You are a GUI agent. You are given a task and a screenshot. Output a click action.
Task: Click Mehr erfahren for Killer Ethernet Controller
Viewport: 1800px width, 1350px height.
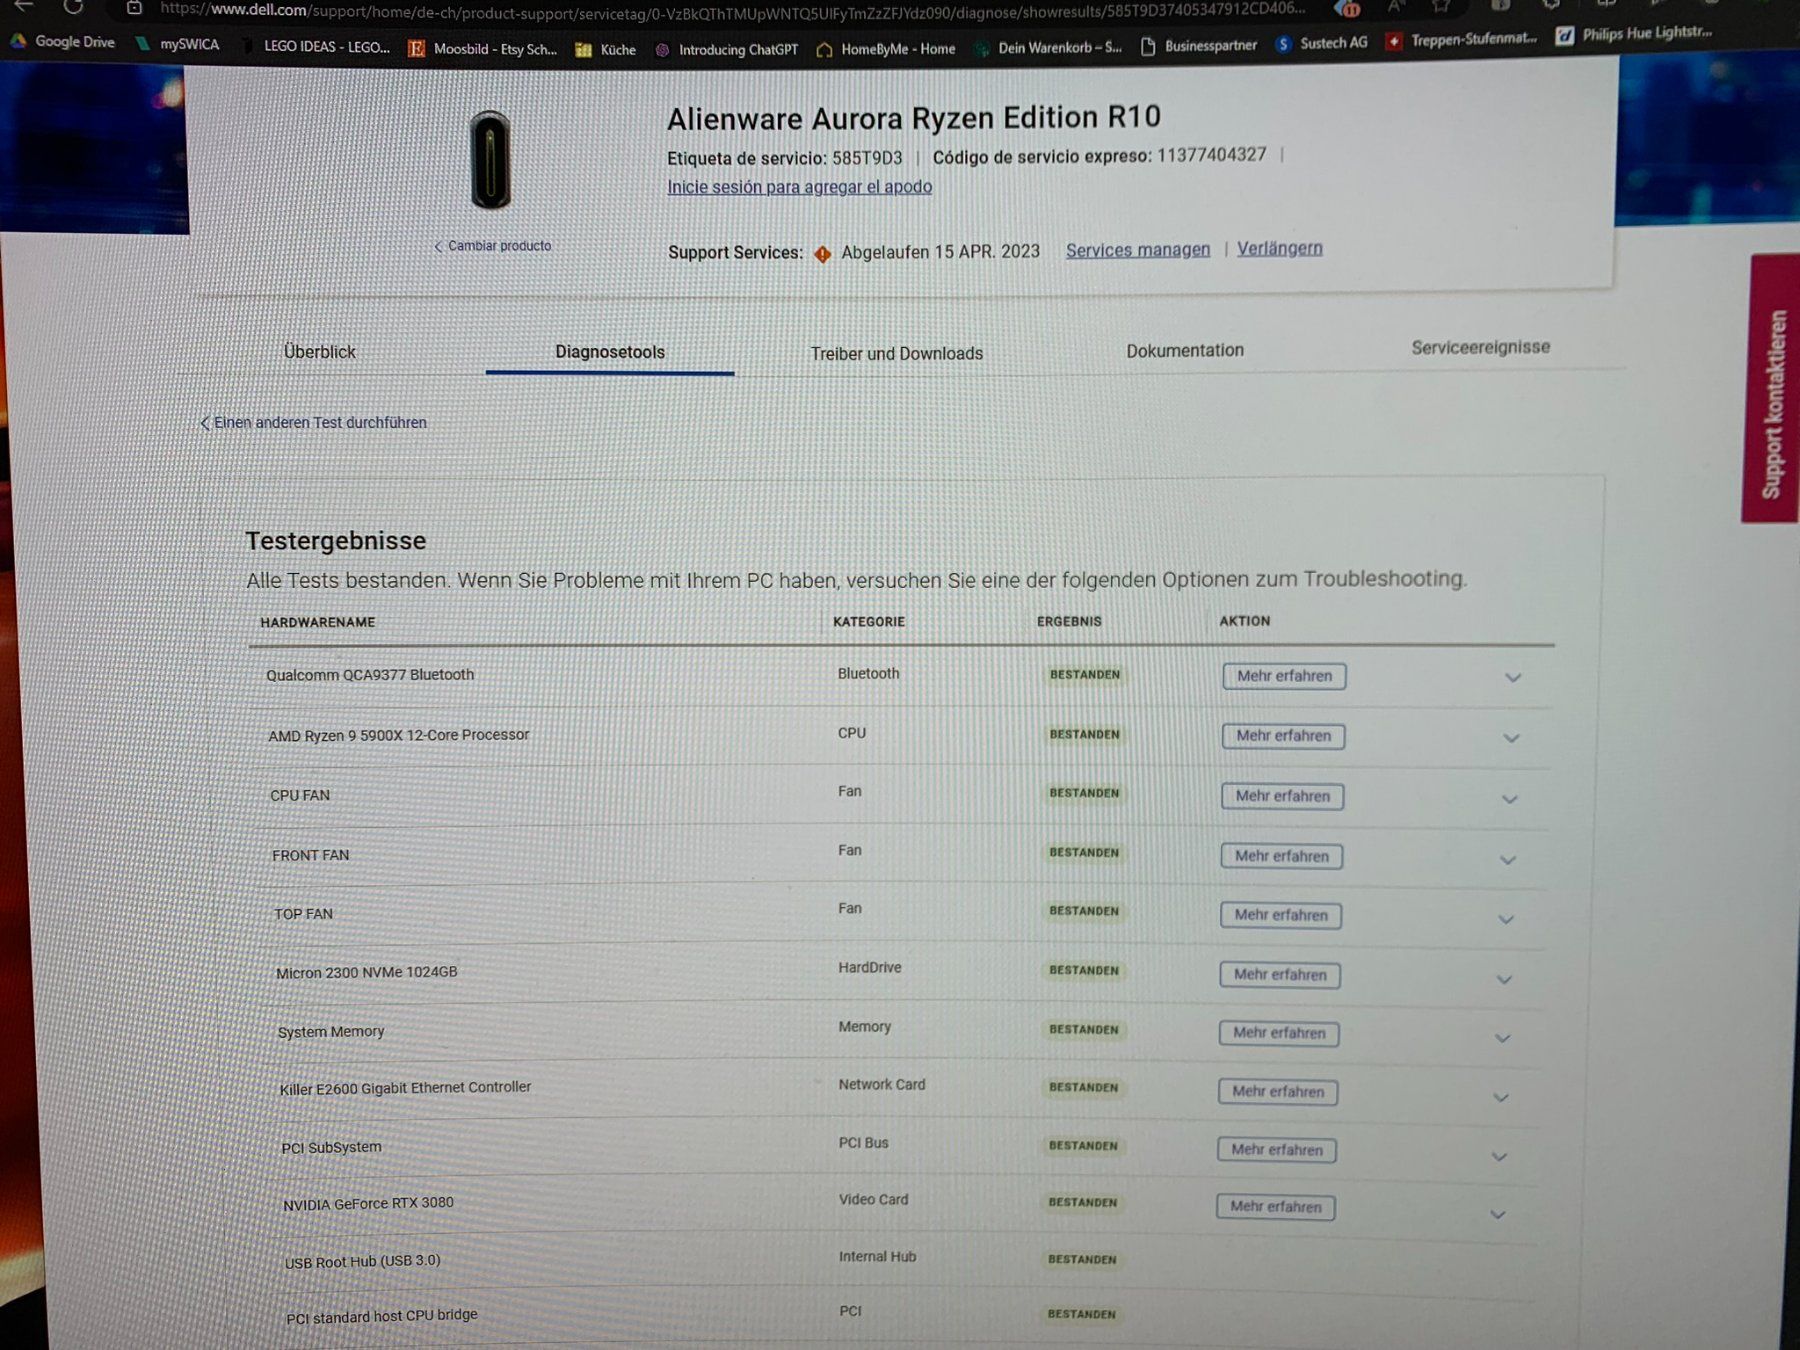tap(1277, 1092)
